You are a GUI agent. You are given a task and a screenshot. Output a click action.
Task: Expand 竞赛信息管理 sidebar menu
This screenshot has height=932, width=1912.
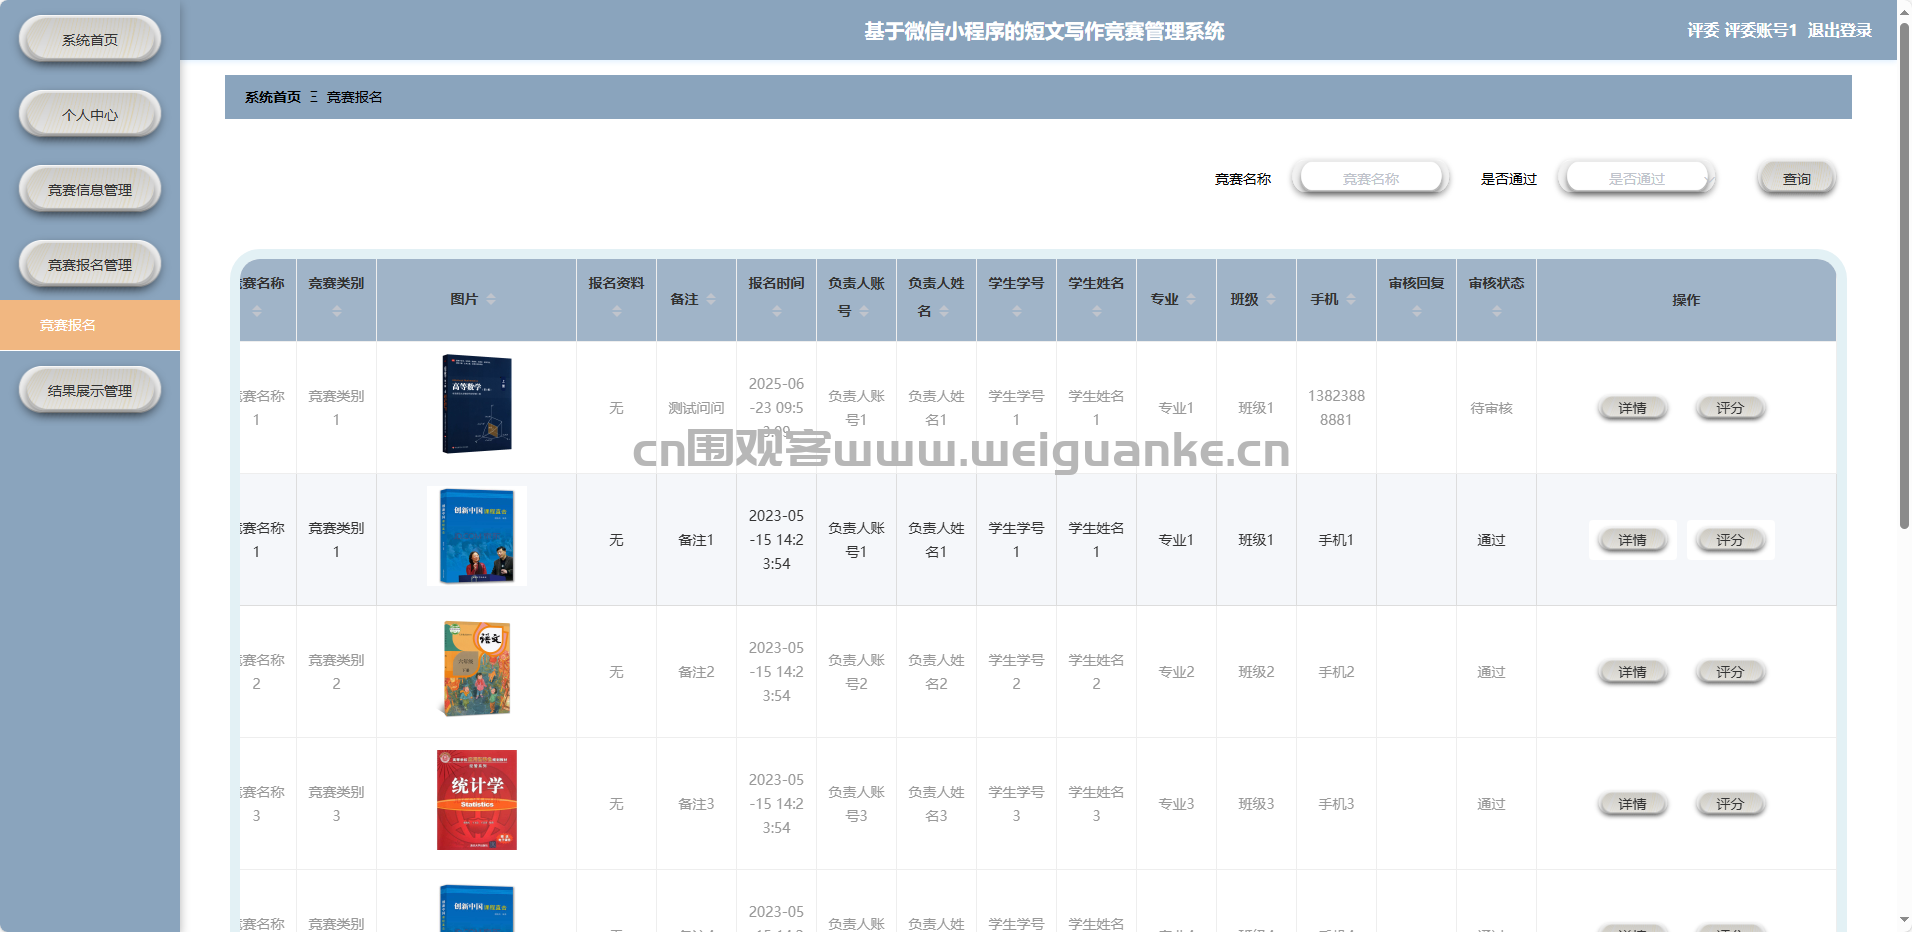(90, 190)
